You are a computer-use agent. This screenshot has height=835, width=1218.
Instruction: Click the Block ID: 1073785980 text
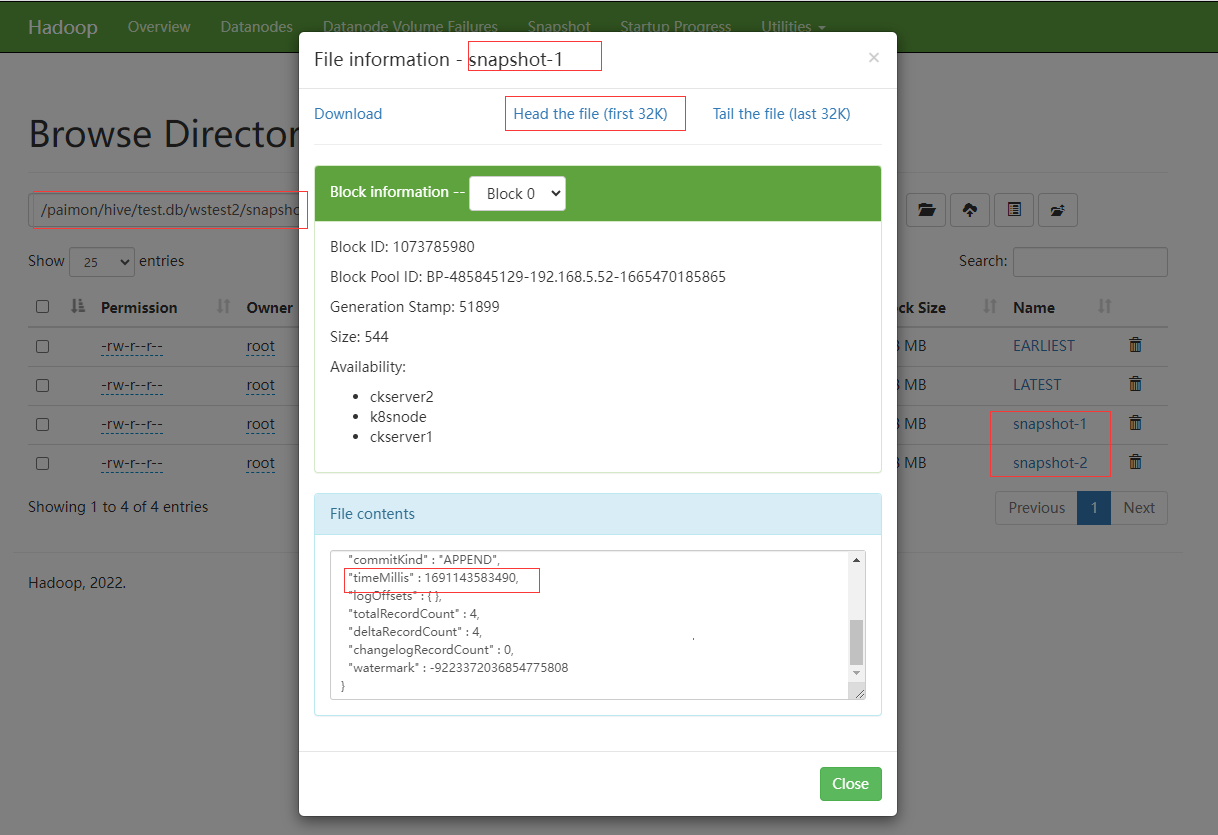(402, 246)
